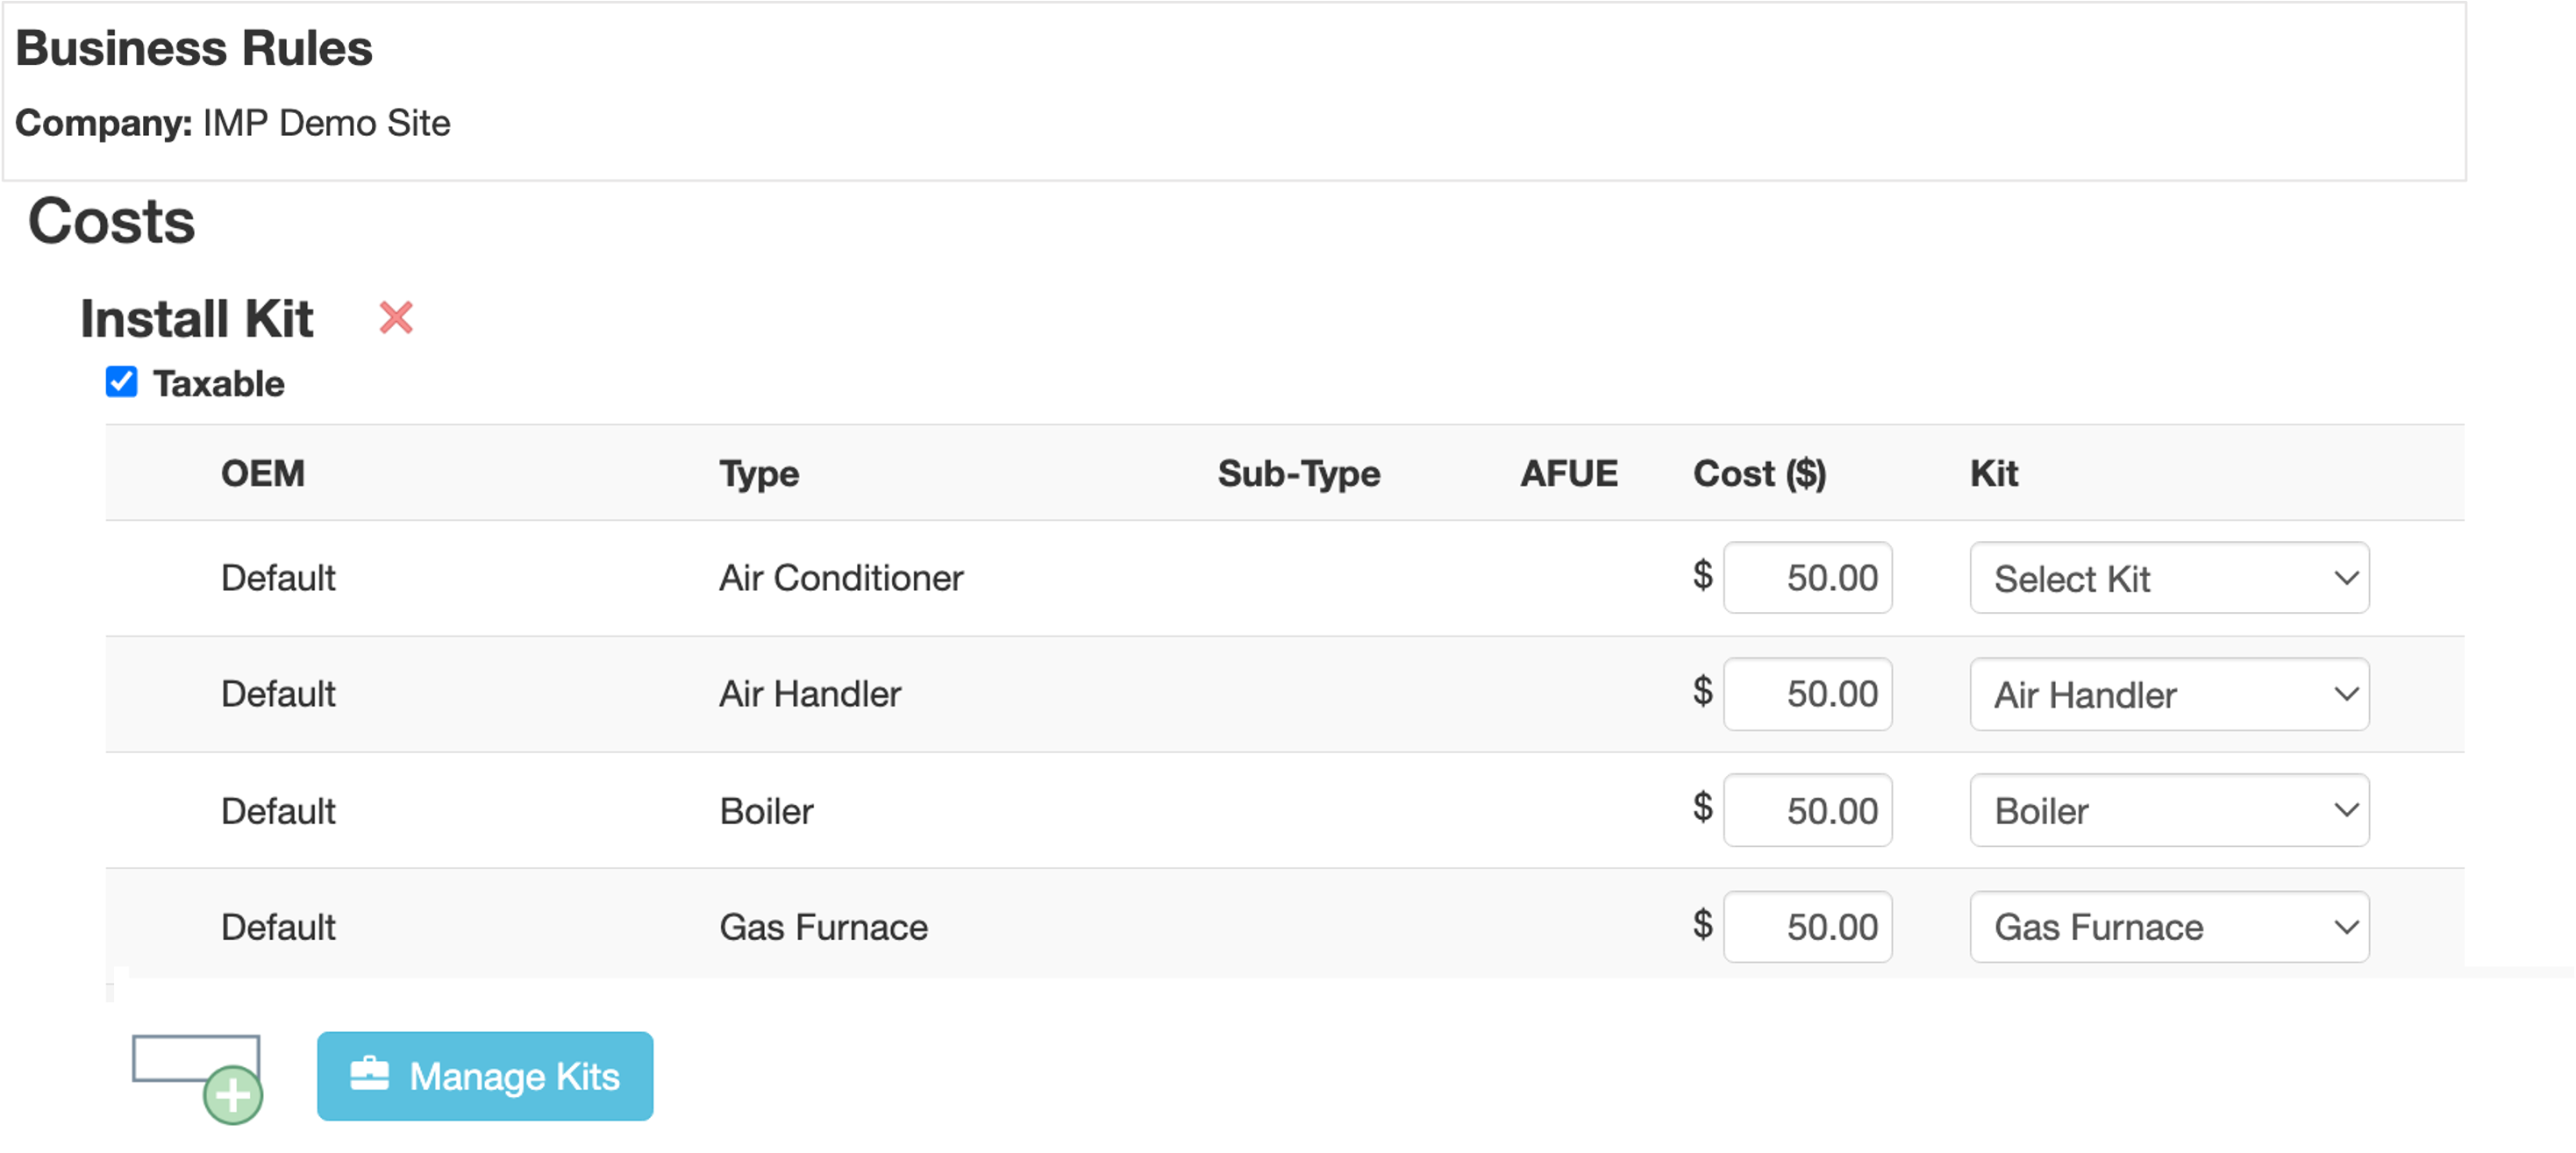This screenshot has width=2576, height=1153.
Task: Click the Type column header
Action: click(x=759, y=474)
